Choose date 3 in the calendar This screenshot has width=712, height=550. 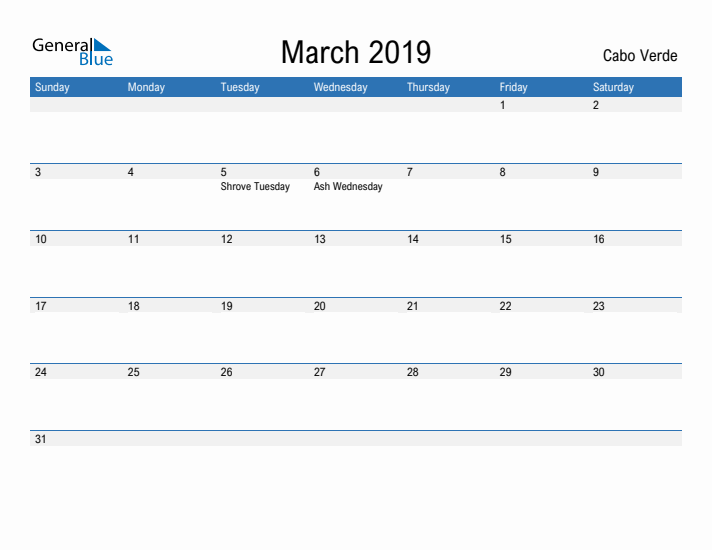(x=38, y=172)
